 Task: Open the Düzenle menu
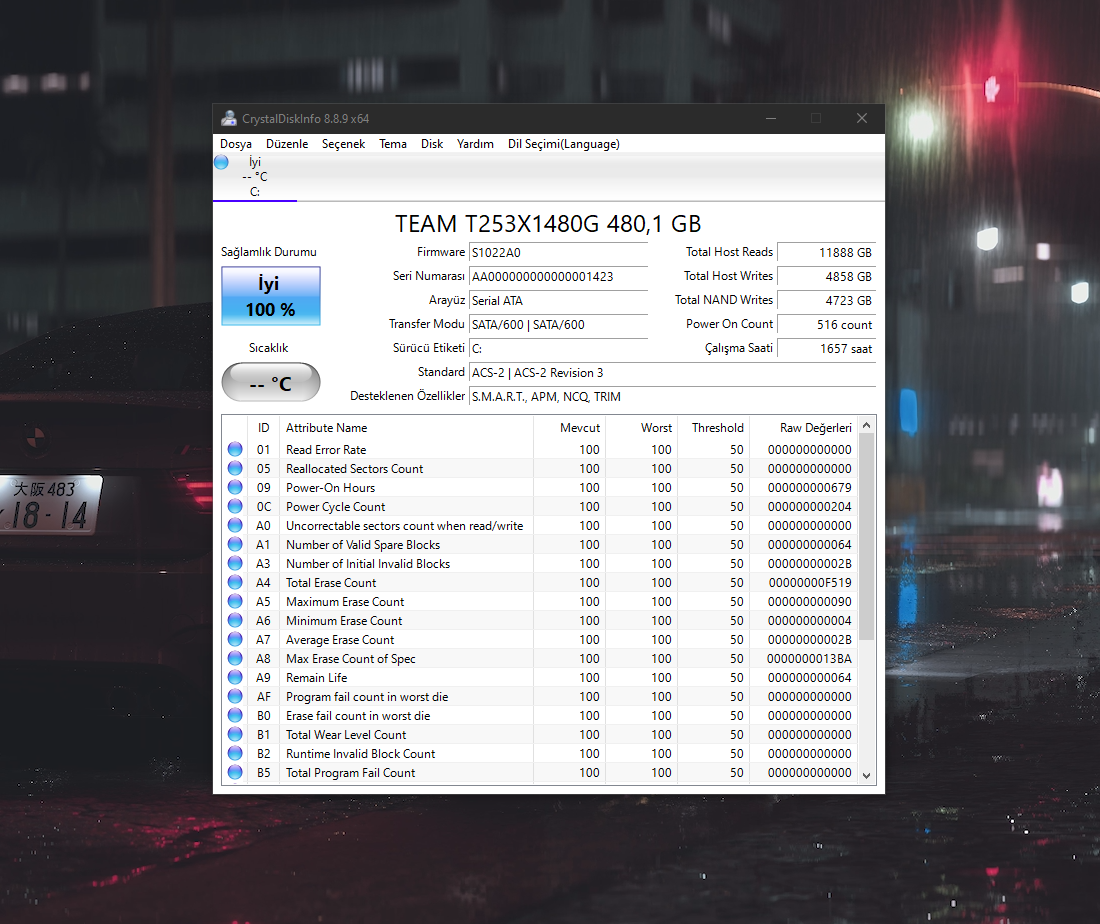pos(287,144)
